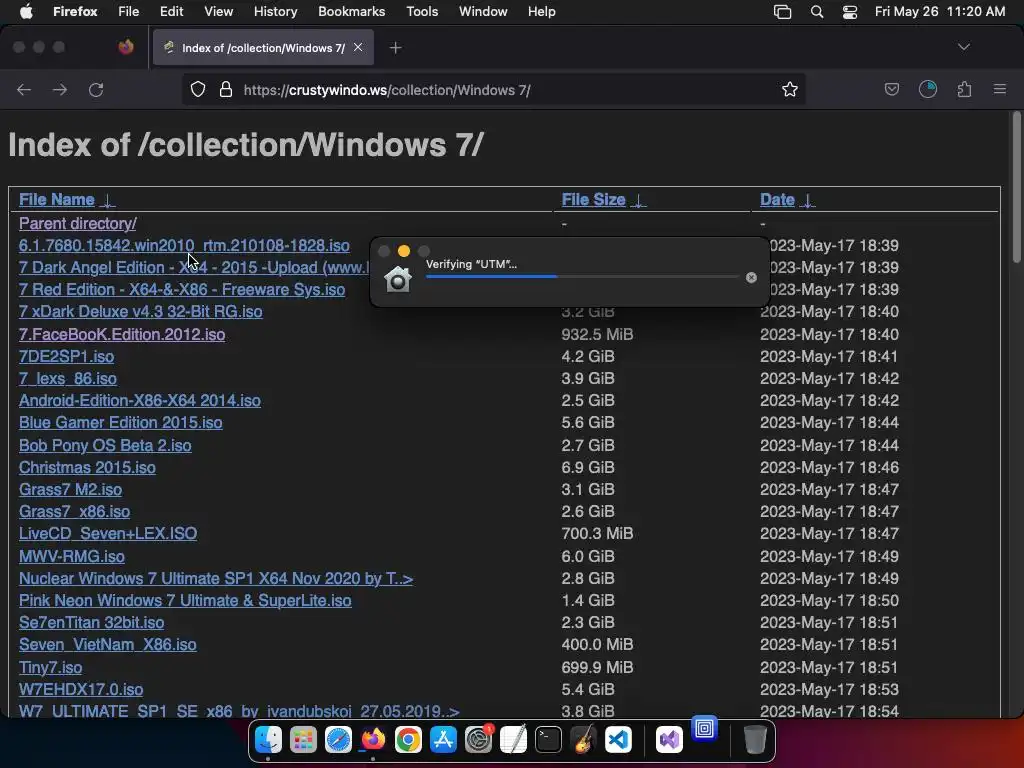Open Google Chrome from the Dock
The image size is (1024, 768).
[408, 740]
